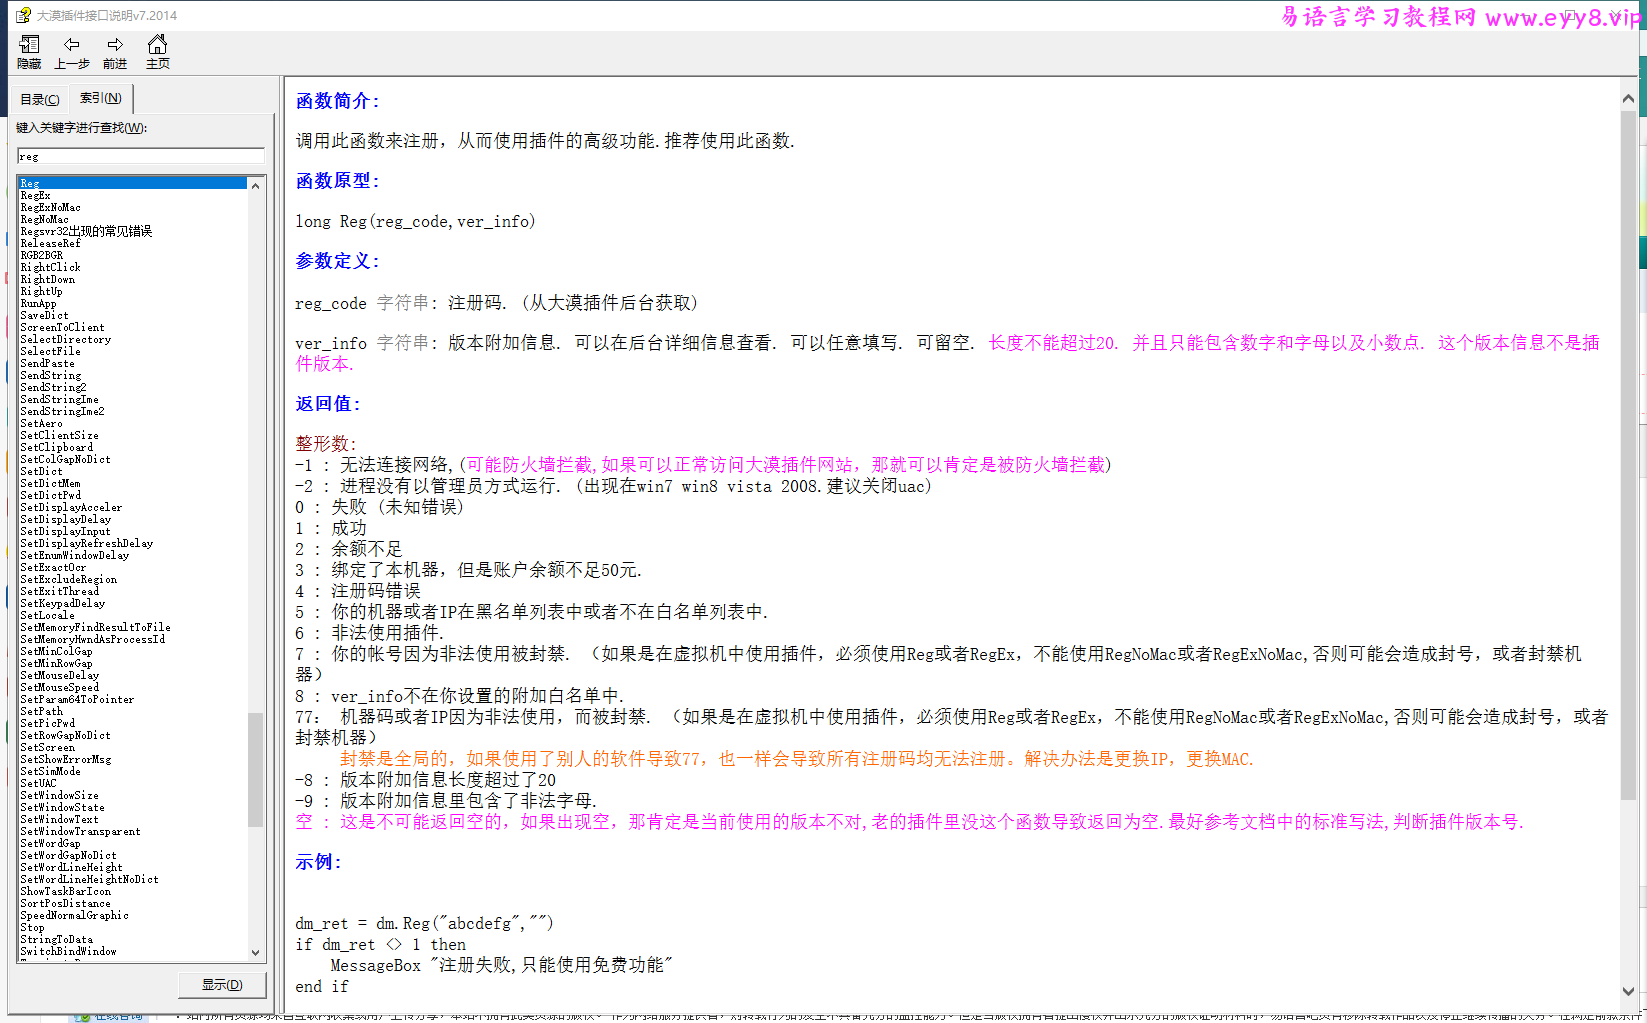Select RunApp in the index list
Image resolution: width=1647 pixels, height=1023 pixels.
(x=38, y=303)
